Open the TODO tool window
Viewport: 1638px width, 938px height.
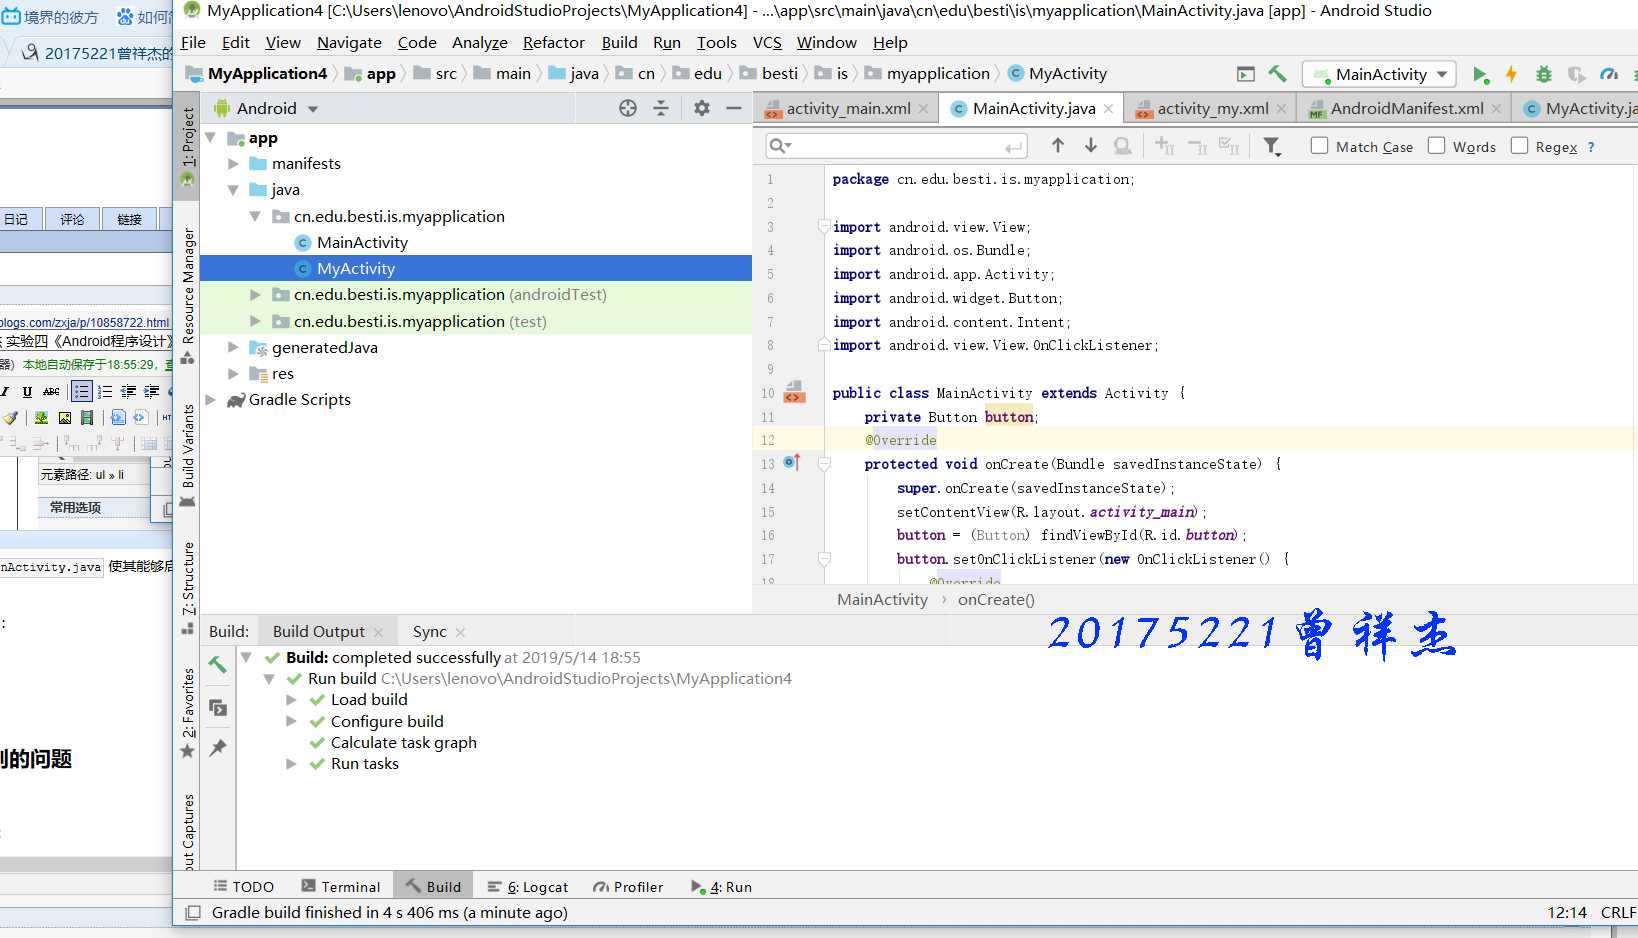tap(243, 886)
